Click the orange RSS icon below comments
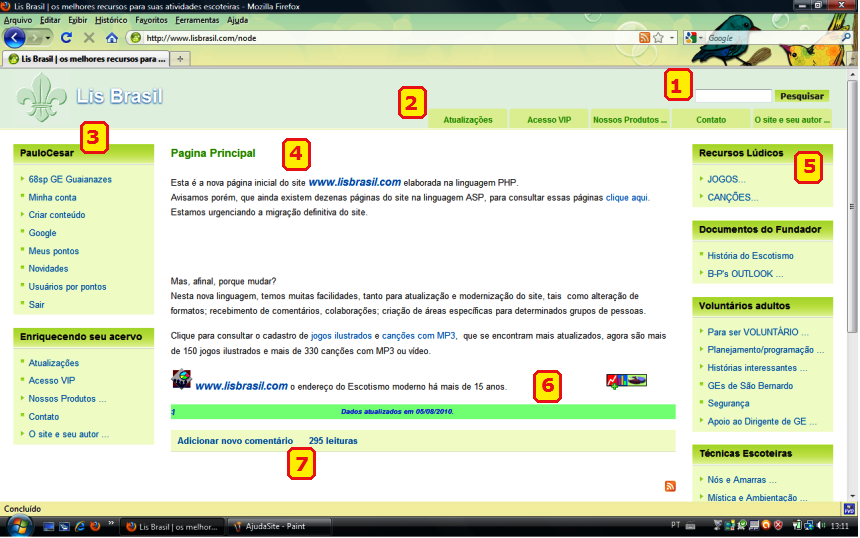 point(670,486)
